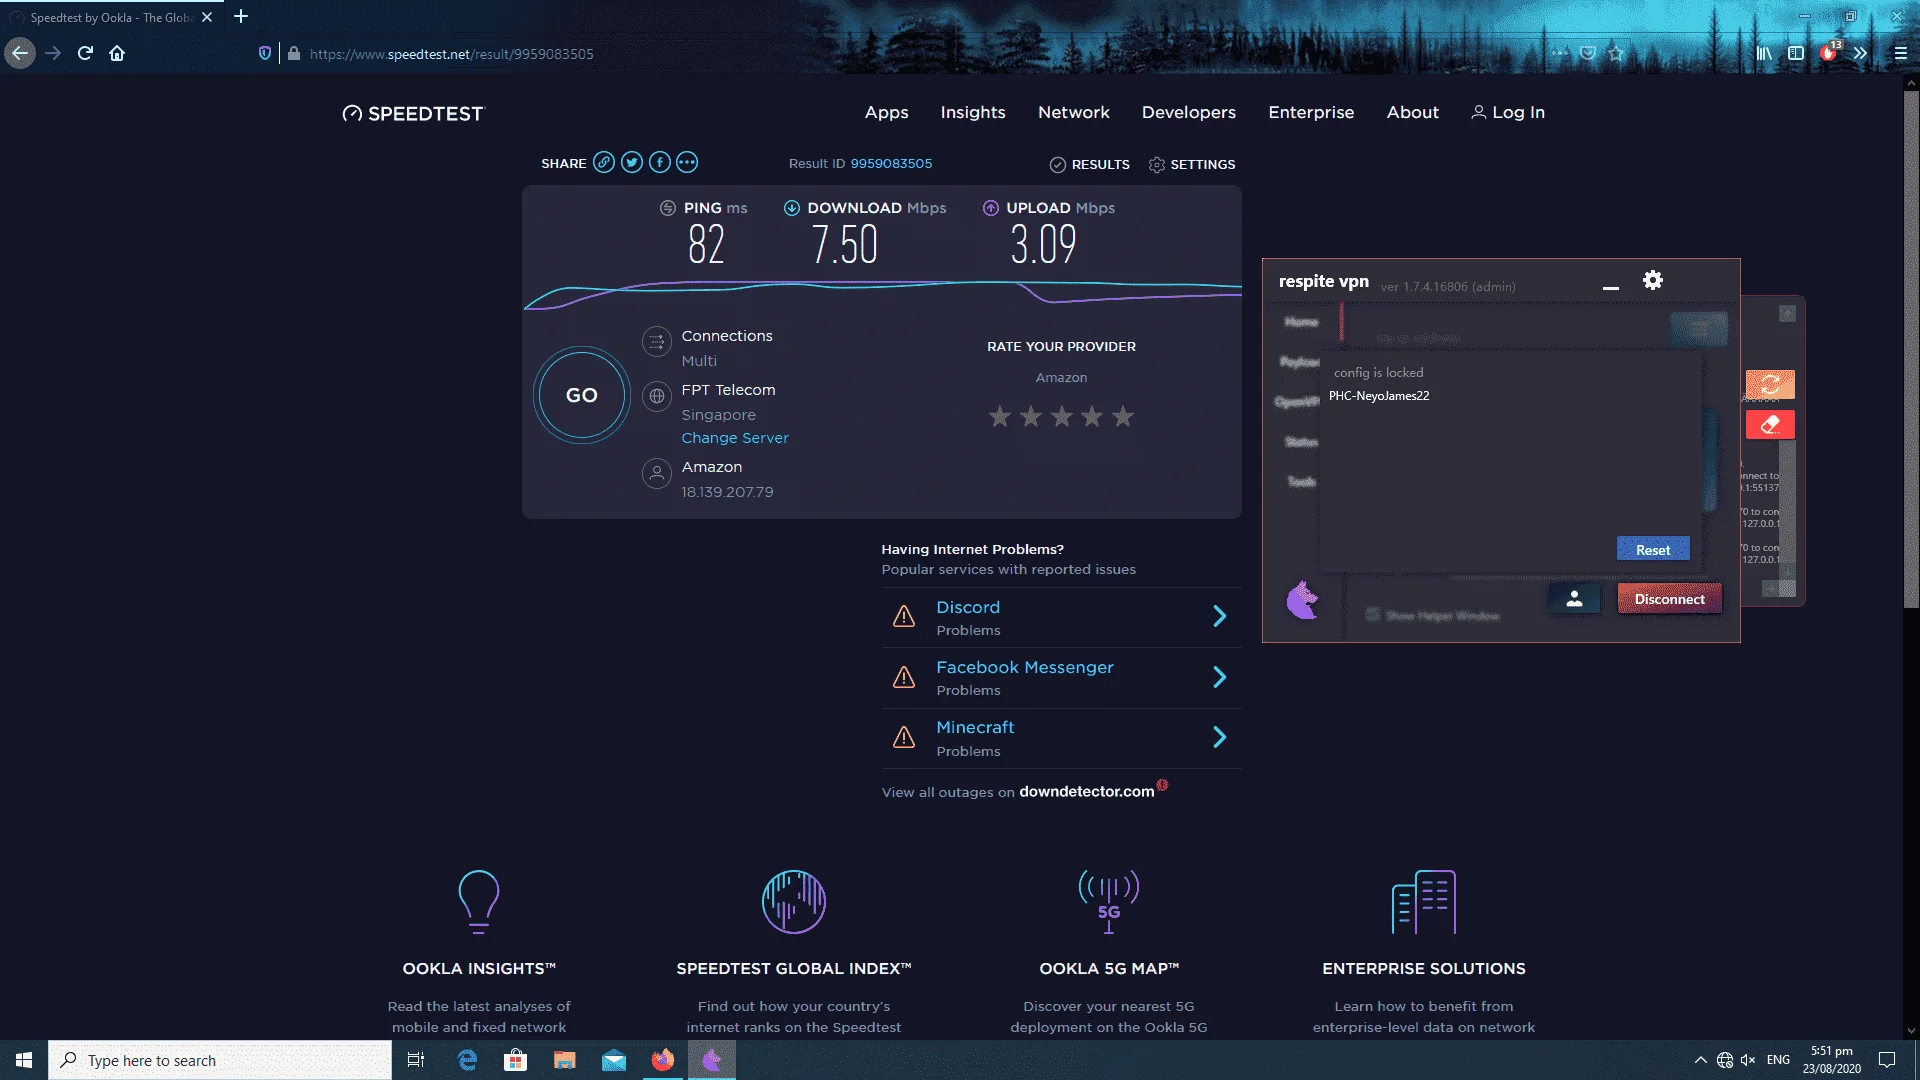This screenshot has width=1920, height=1080.
Task: Switch to respite vpn in the taskbar
Action: click(x=712, y=1060)
